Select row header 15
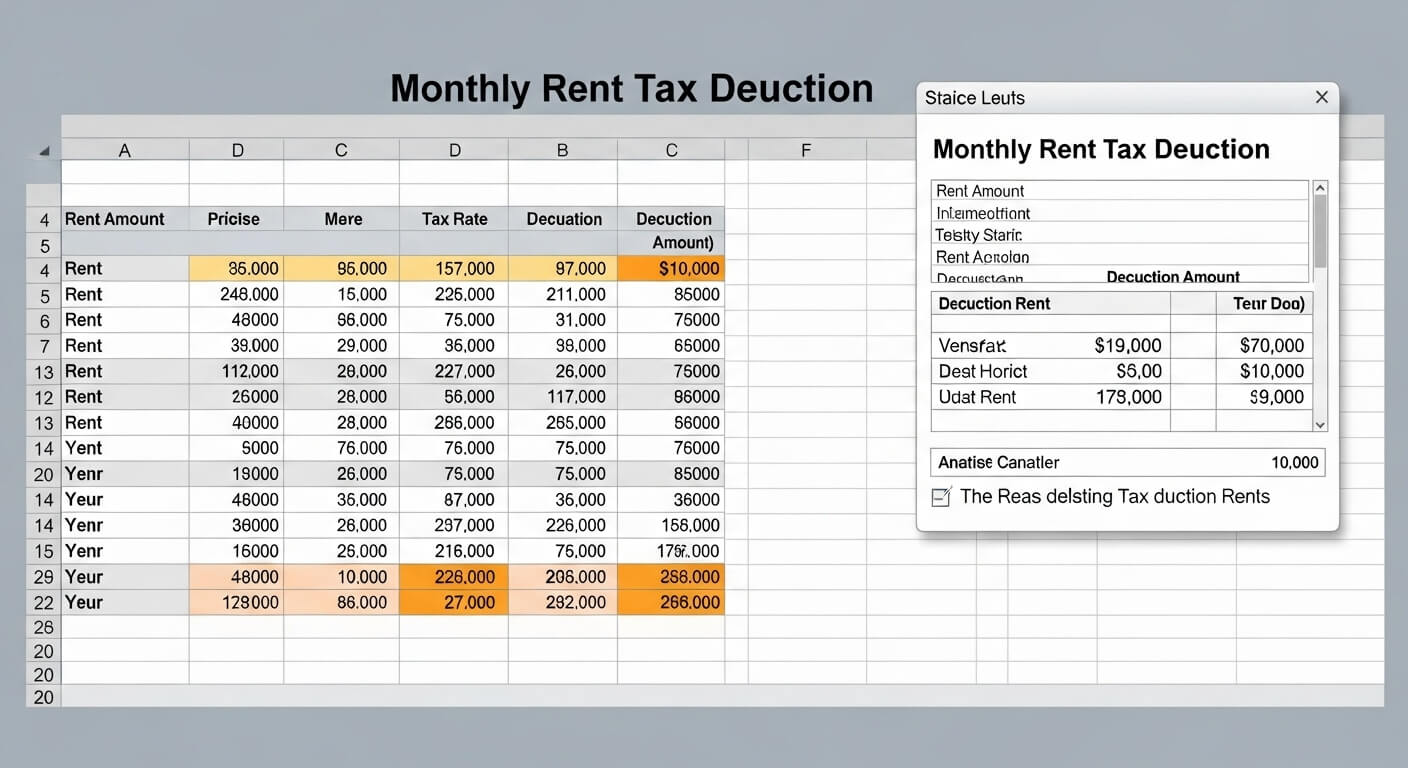The height and width of the screenshot is (768, 1408). tap(44, 551)
